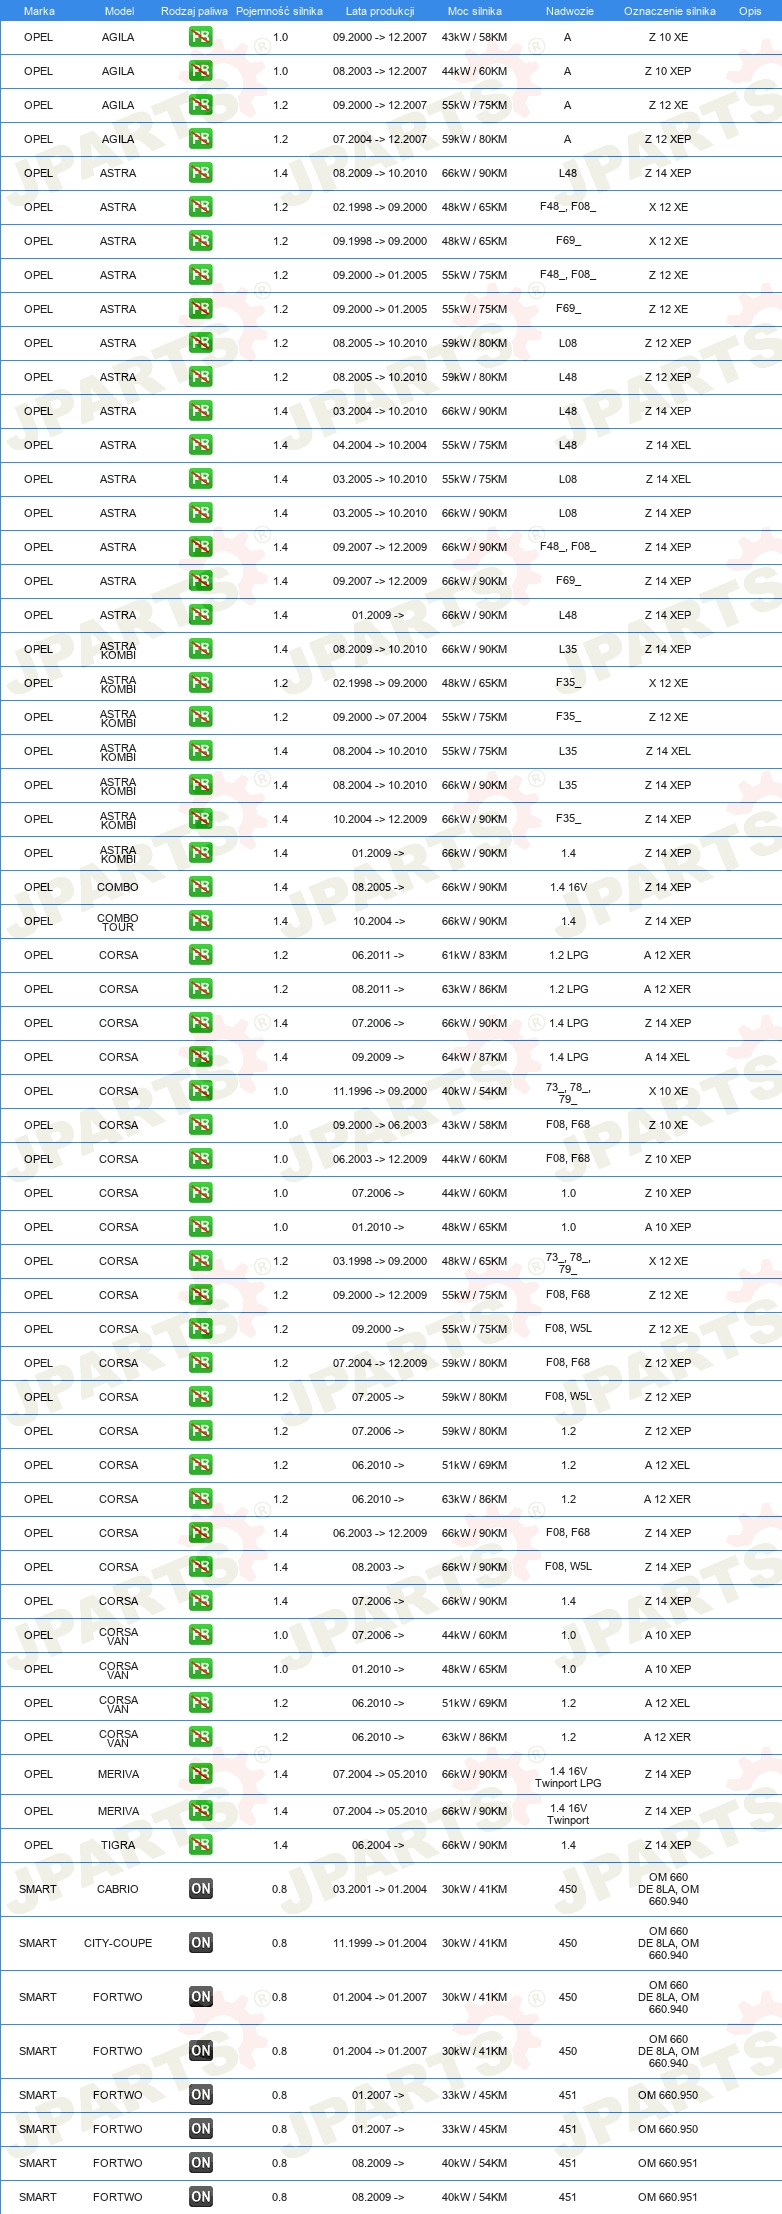Click the petrol icon in the AGILA 59kW / 80KM row
782x2214 pixels.
tap(200, 139)
